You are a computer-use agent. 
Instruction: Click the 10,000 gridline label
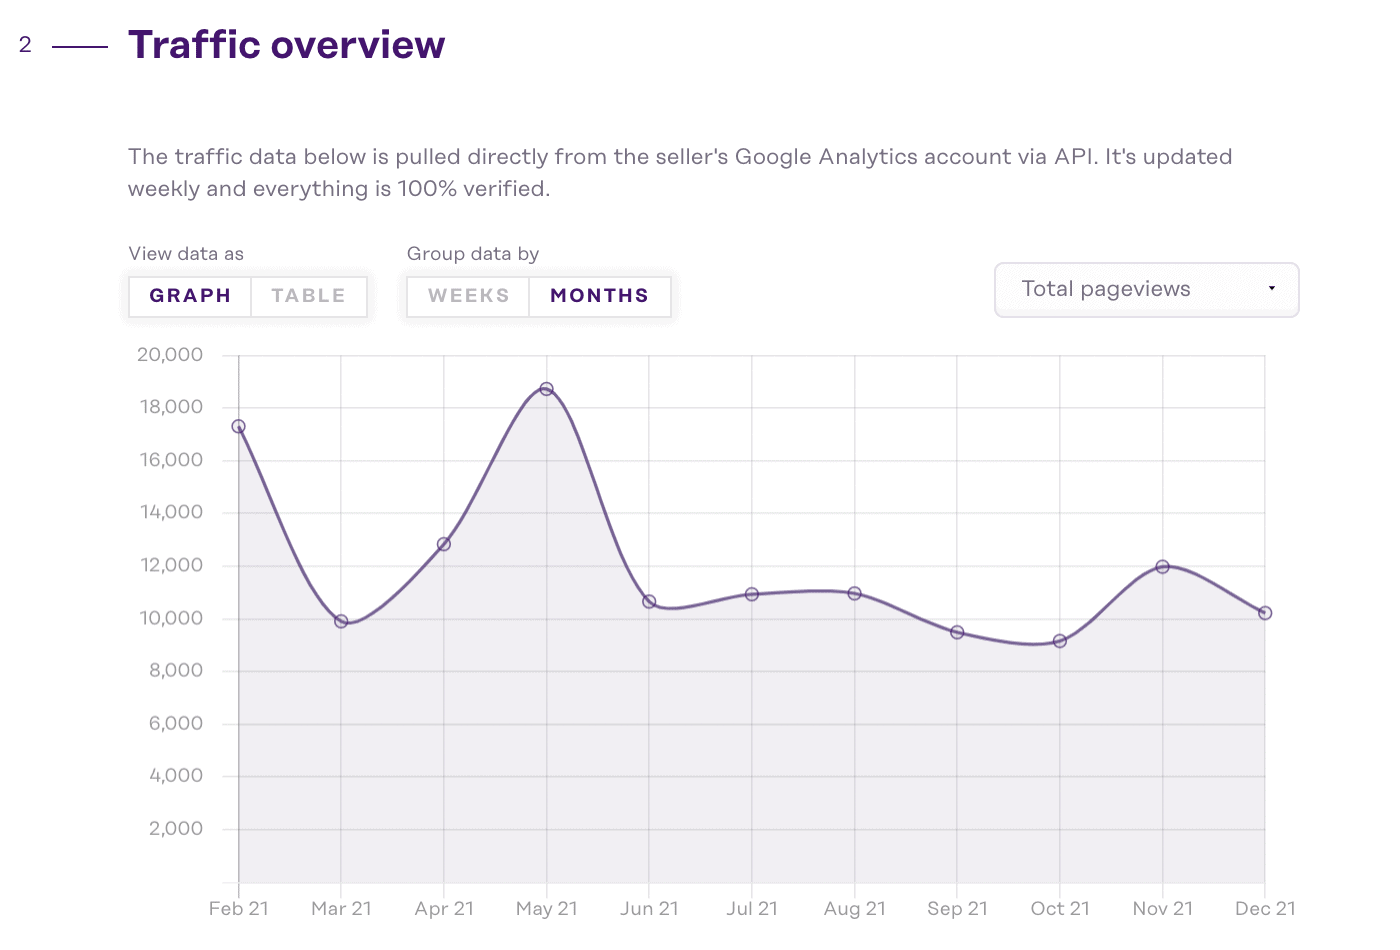pos(170,617)
